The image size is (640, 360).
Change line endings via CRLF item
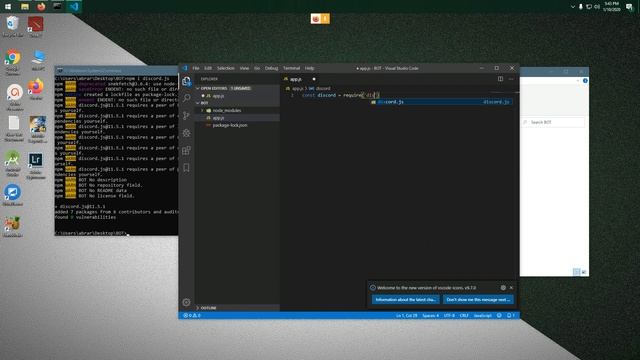click(464, 316)
